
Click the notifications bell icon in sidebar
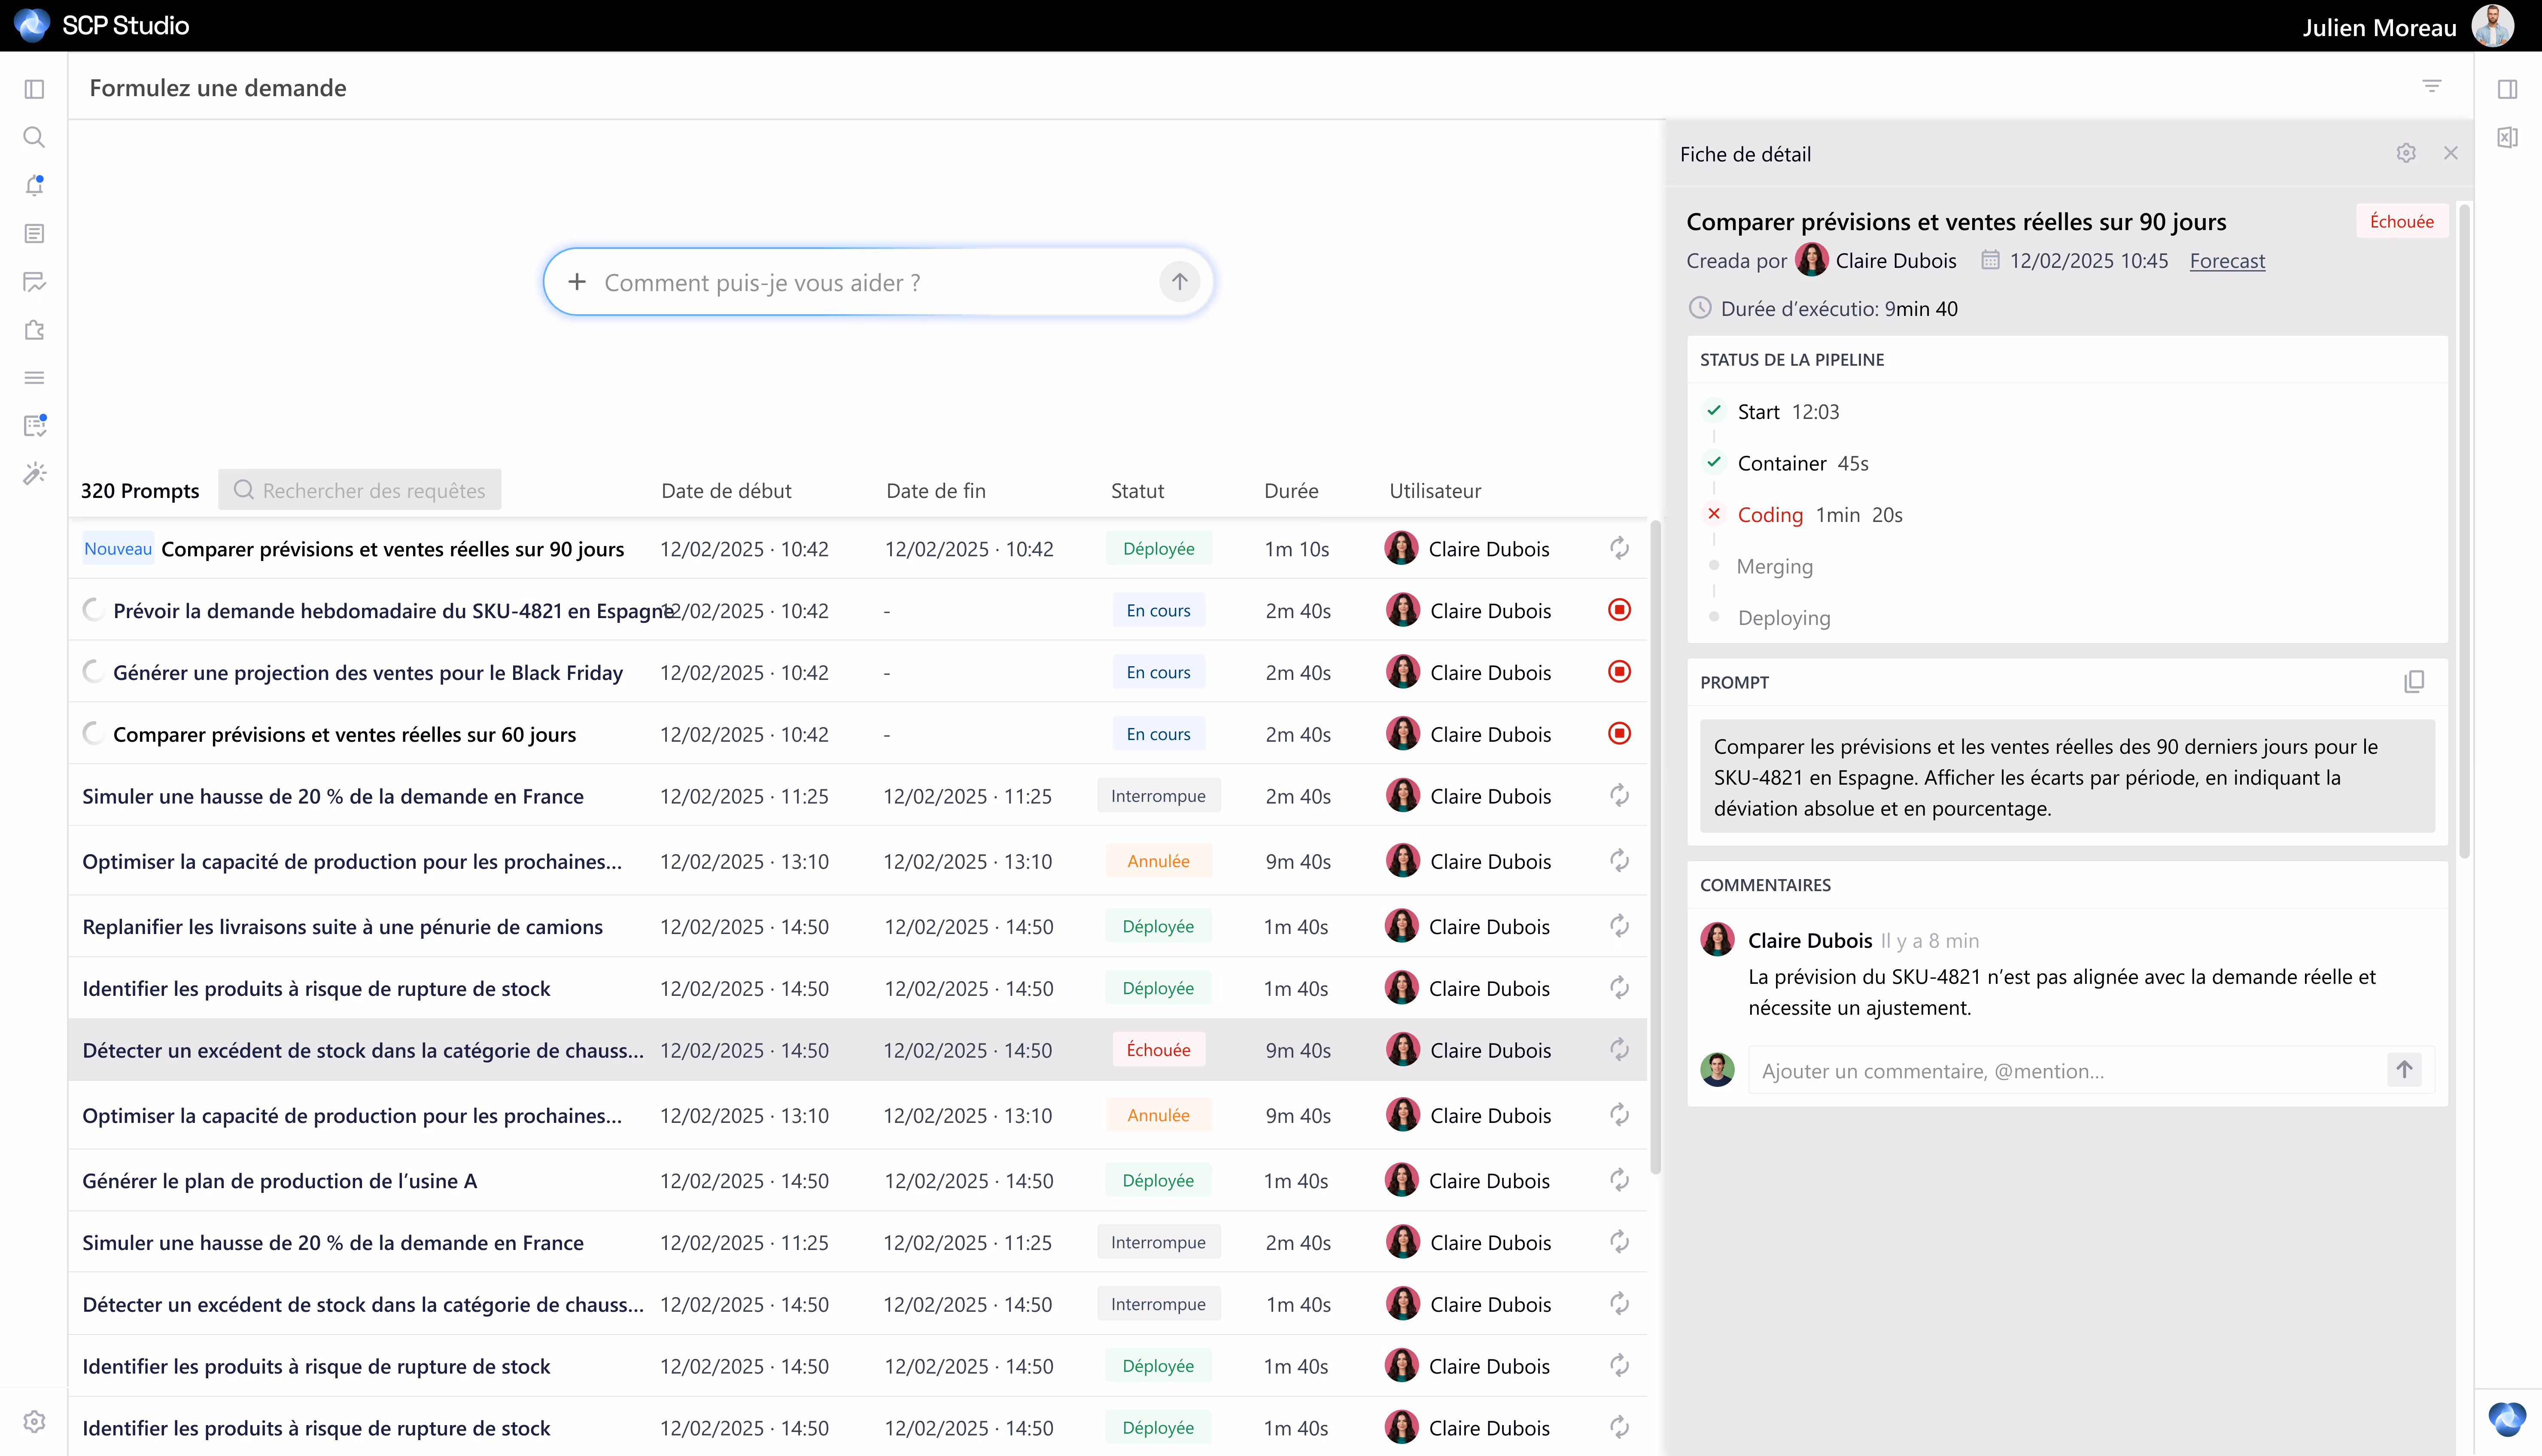click(34, 185)
